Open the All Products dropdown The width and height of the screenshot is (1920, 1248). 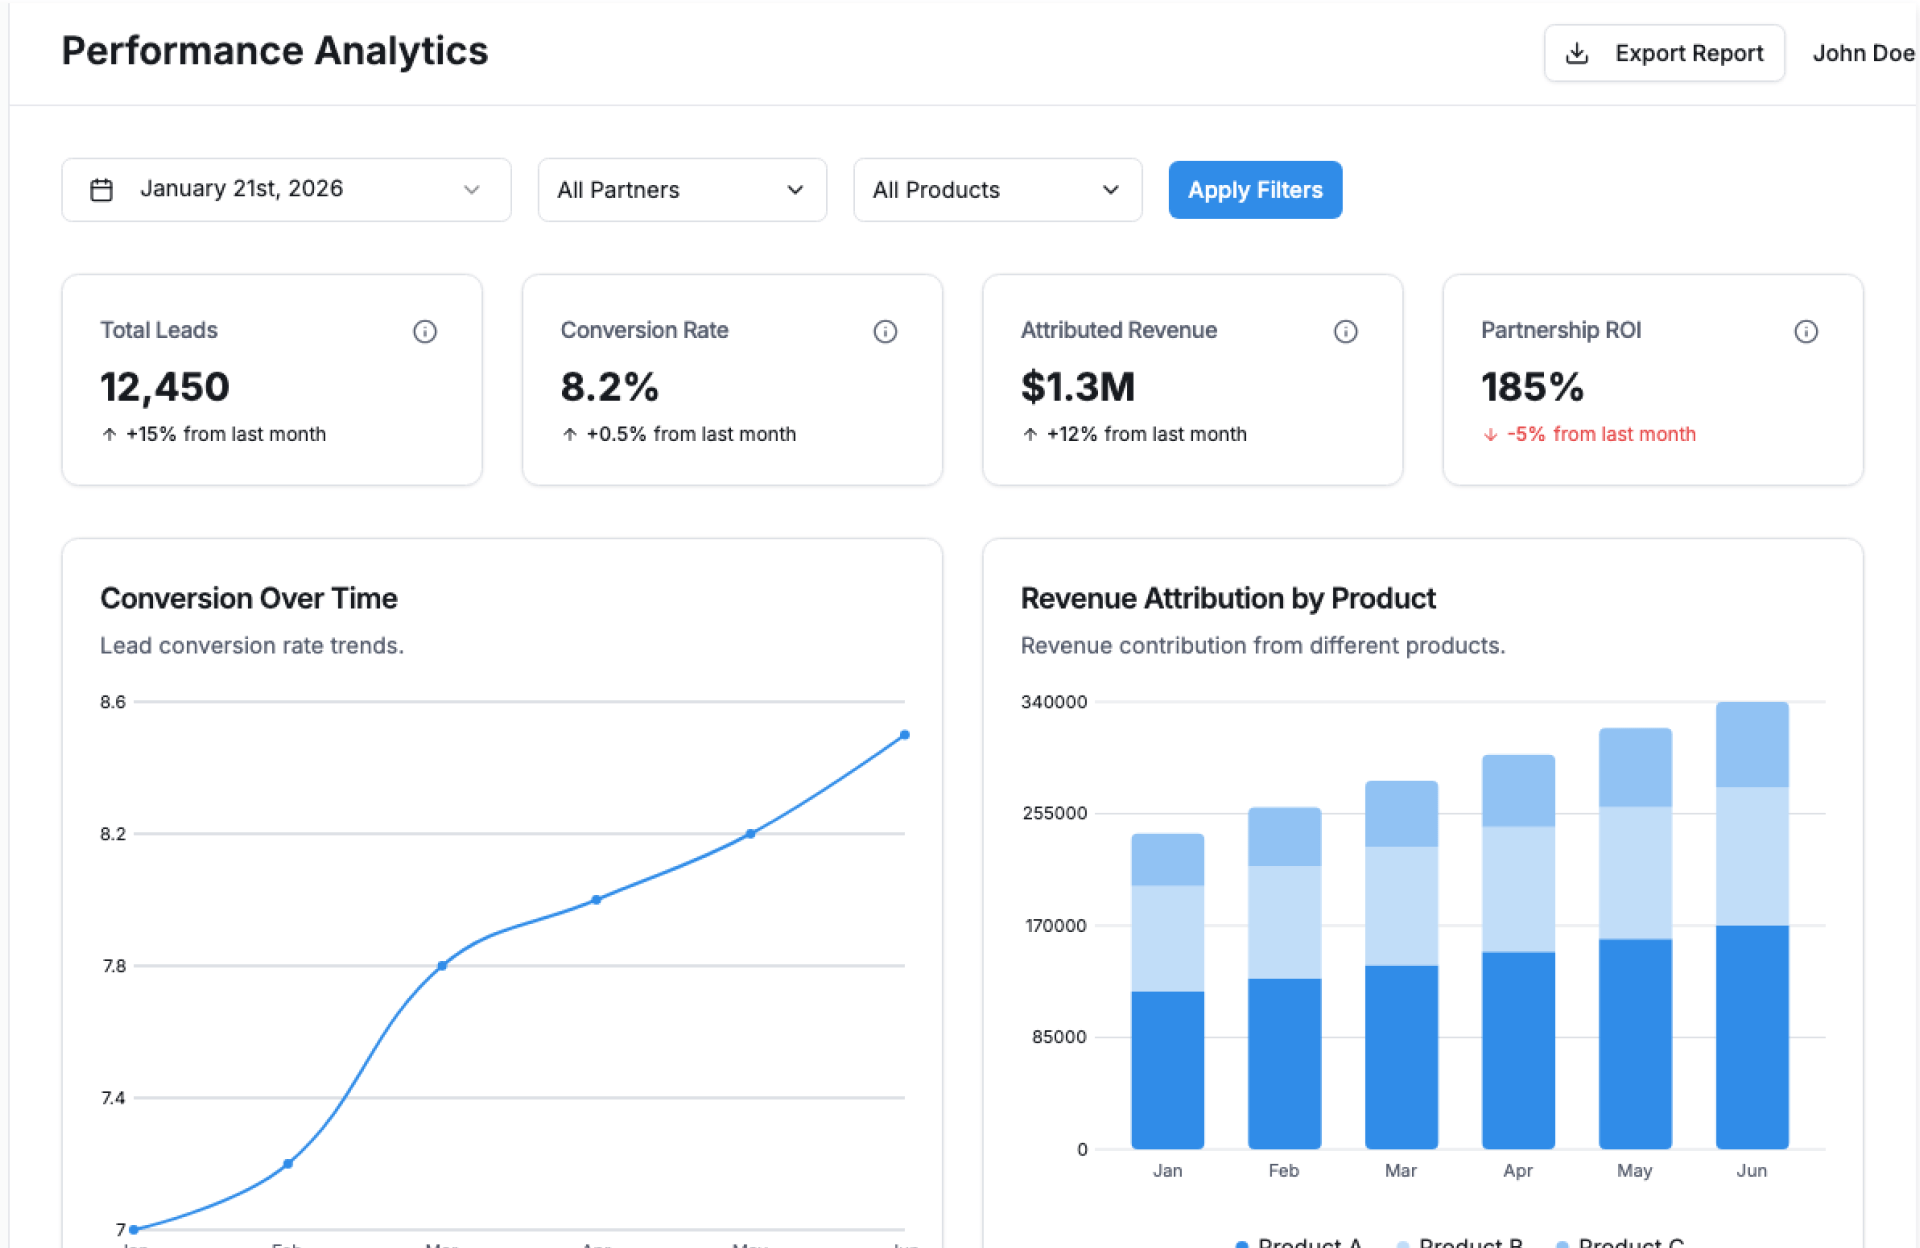tap(997, 190)
